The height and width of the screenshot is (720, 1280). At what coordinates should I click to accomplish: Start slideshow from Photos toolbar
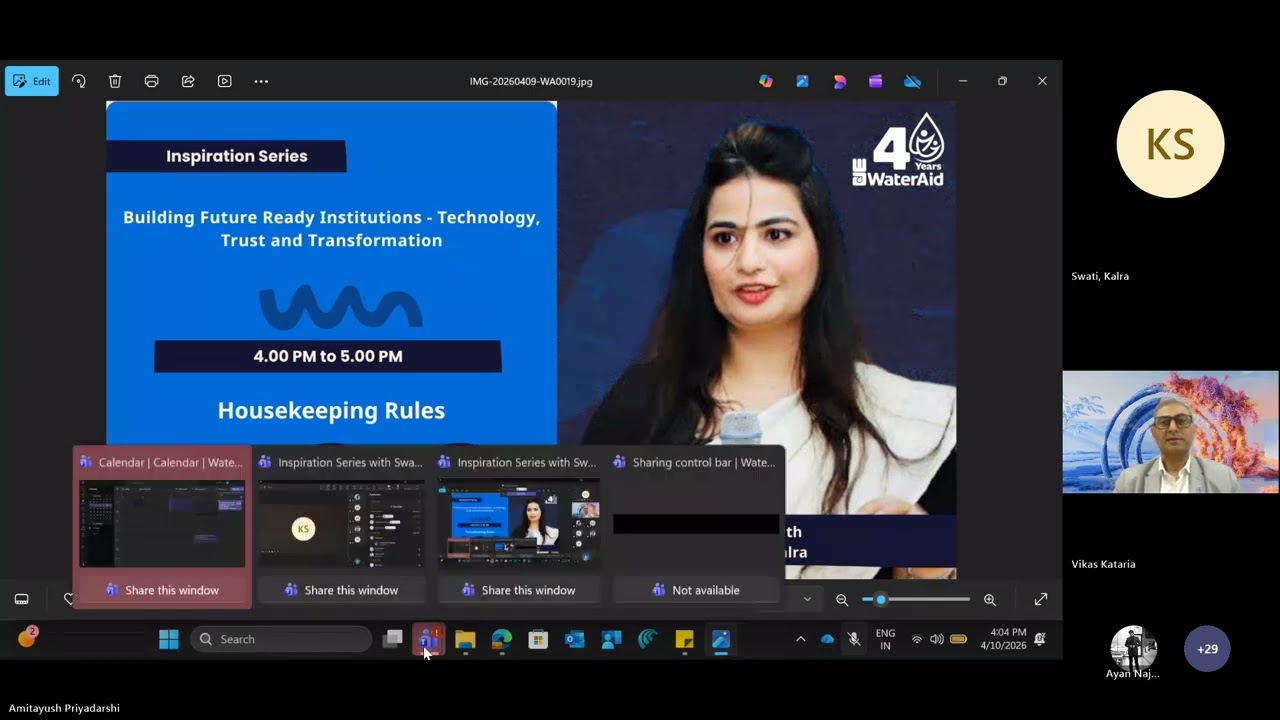coord(224,81)
